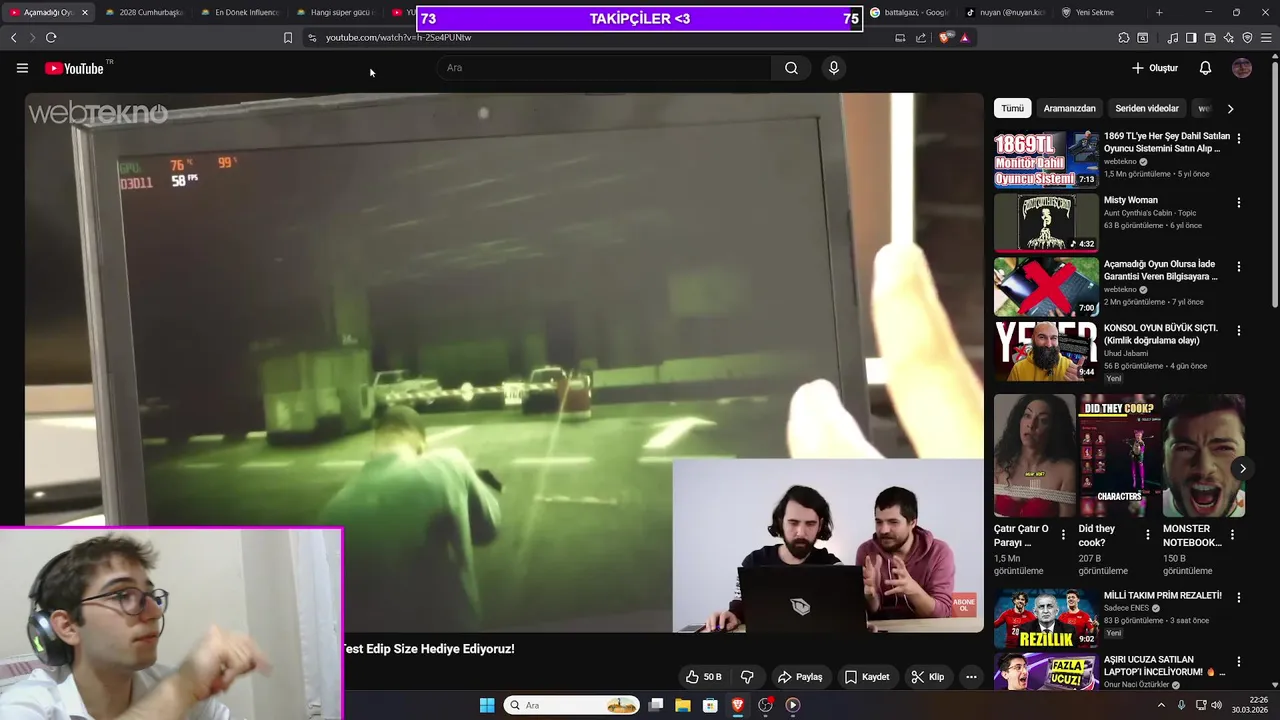Open the Misty Woman video thumbnail

(1046, 222)
